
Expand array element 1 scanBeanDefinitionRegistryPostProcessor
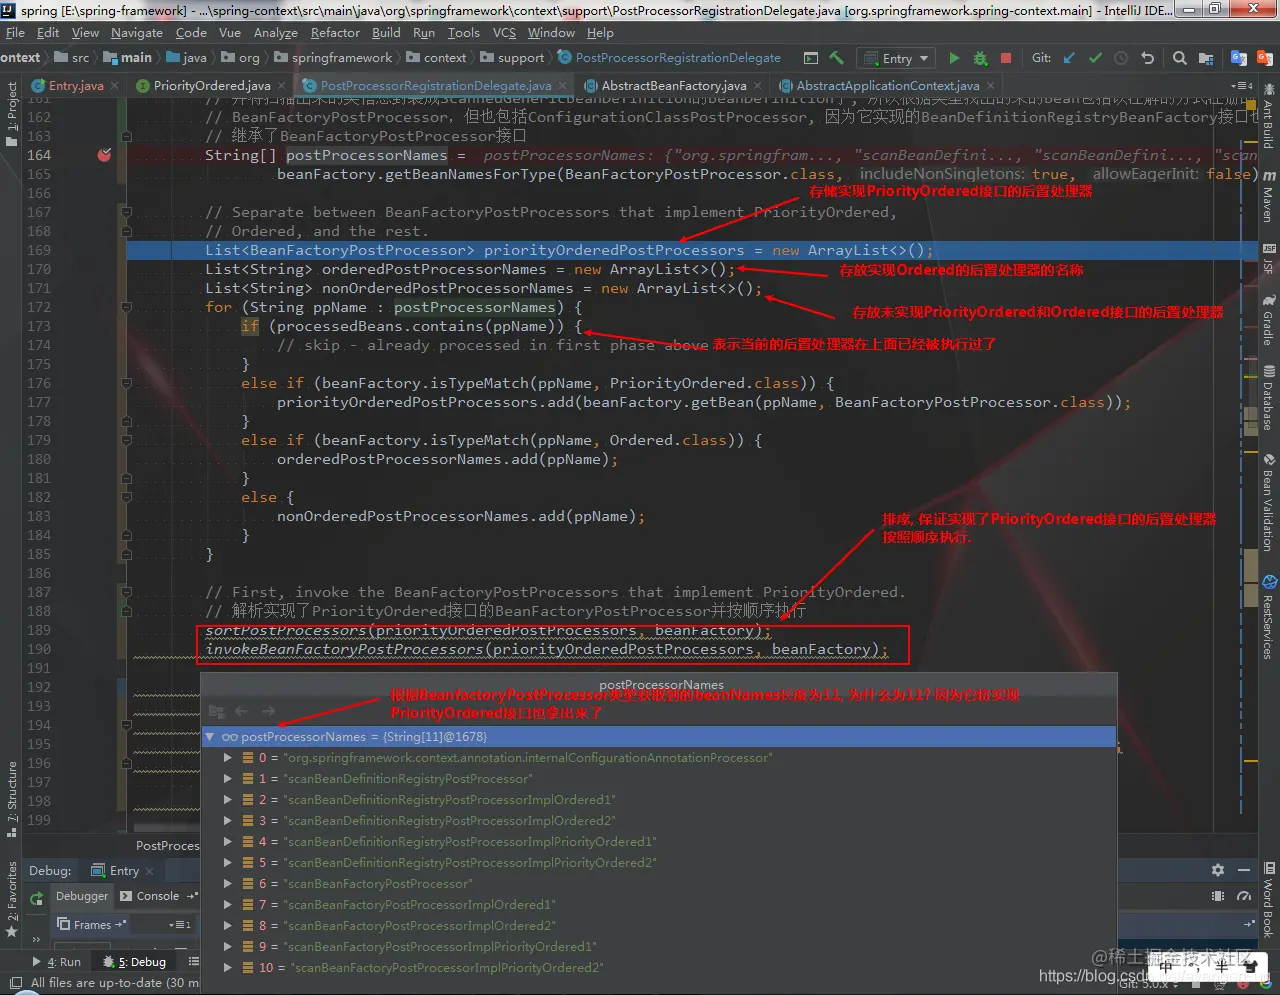pos(228,779)
